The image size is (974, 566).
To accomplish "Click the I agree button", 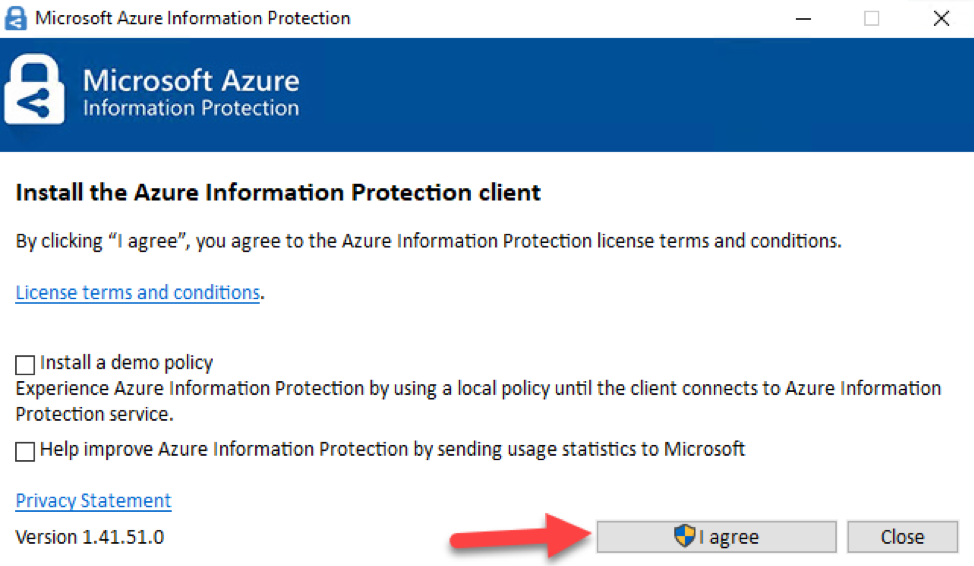I will click(716, 537).
